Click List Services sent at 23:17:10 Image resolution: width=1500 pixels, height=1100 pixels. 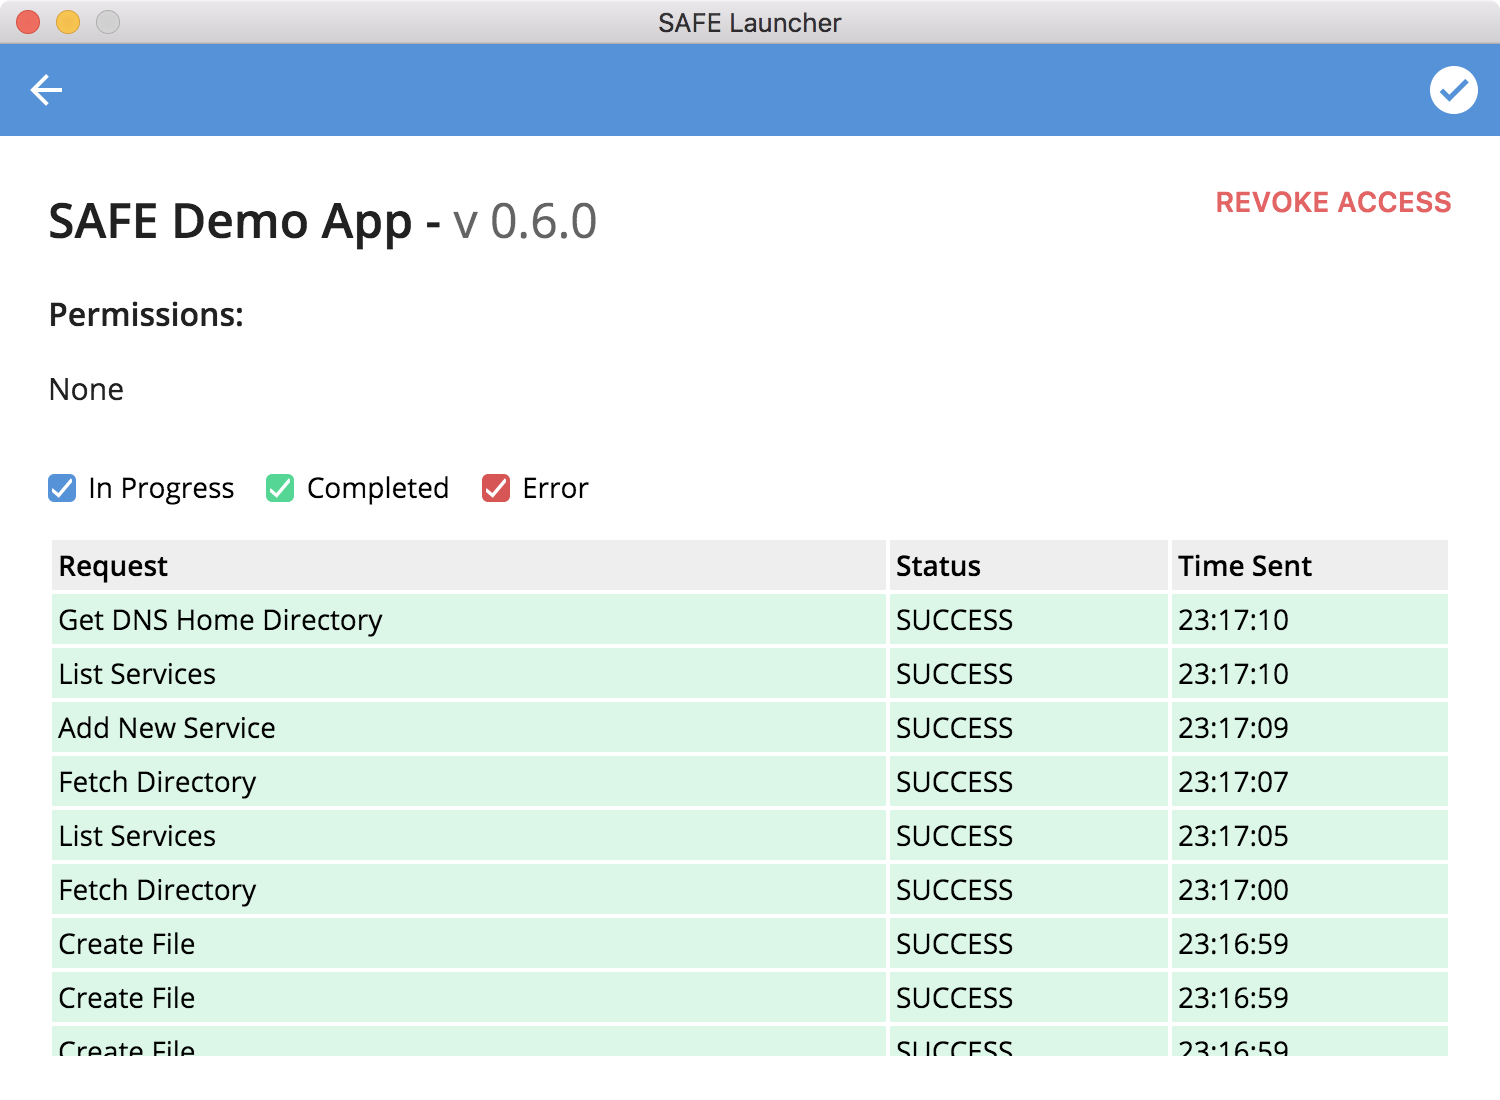click(x=468, y=674)
